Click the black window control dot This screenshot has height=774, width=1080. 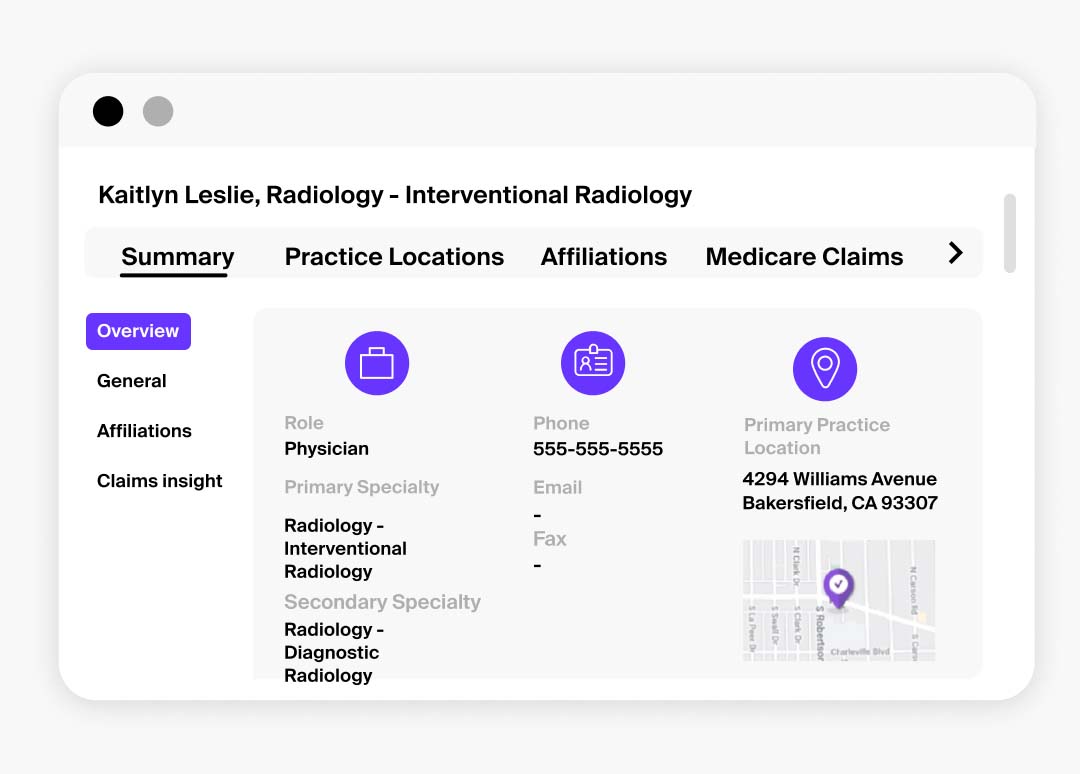[x=108, y=111]
